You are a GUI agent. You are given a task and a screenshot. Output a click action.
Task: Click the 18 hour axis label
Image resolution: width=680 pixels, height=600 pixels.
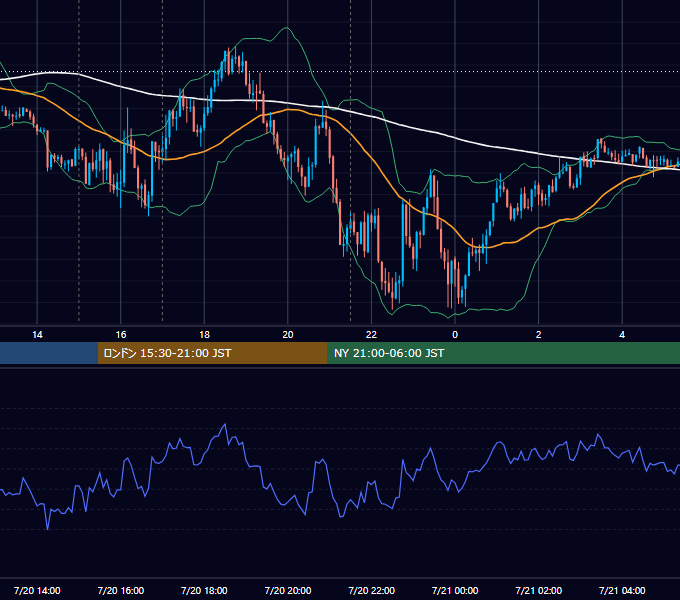tap(204, 335)
